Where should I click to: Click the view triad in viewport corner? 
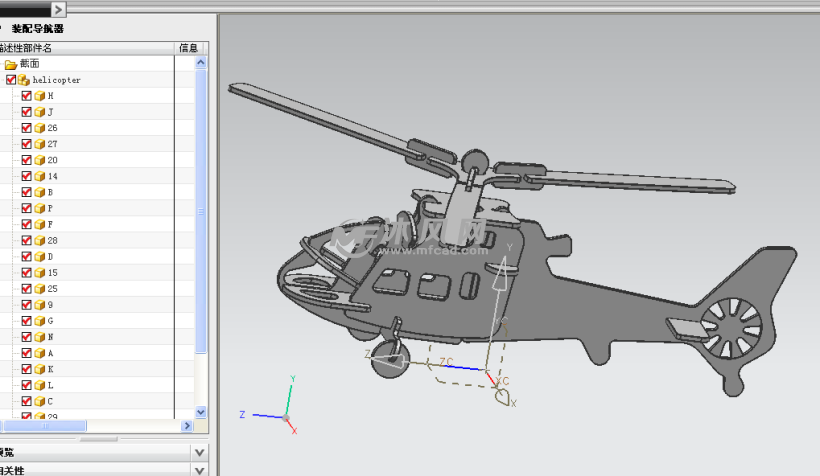(271, 405)
